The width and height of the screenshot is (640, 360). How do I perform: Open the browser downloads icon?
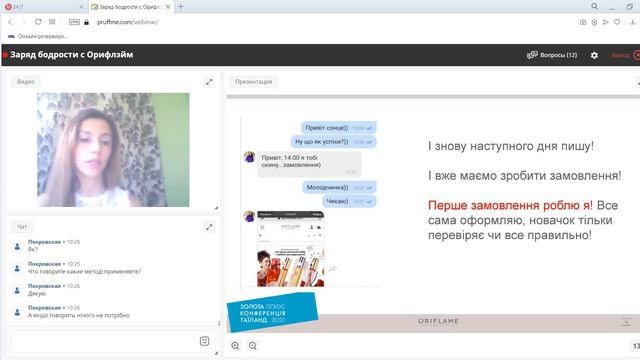[633, 22]
